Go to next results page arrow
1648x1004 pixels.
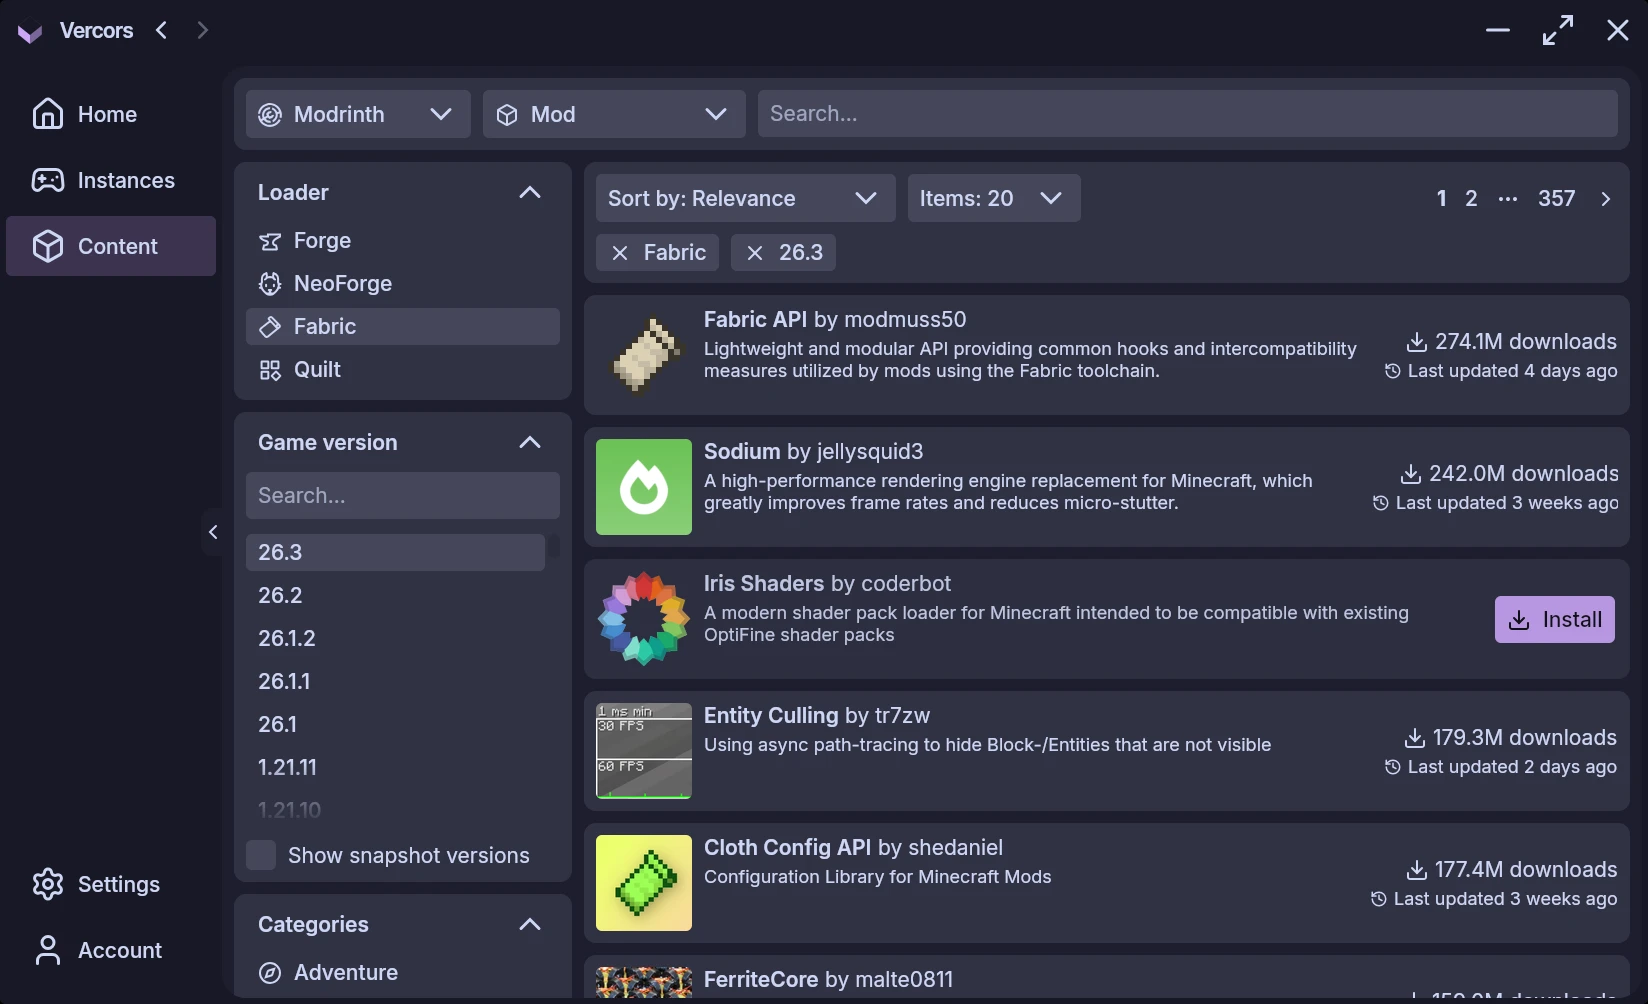tap(1606, 199)
